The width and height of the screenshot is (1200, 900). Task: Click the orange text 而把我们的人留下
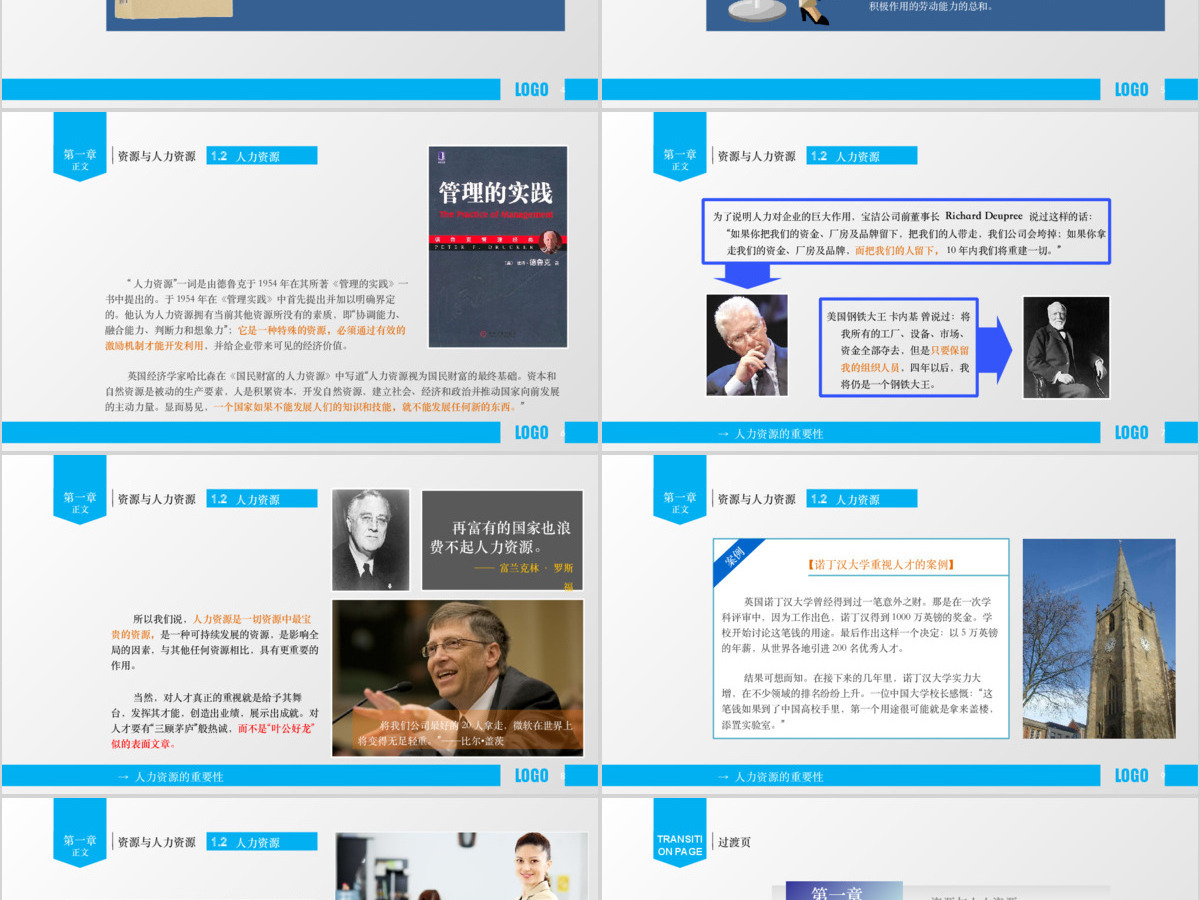pyautogui.click(x=896, y=250)
